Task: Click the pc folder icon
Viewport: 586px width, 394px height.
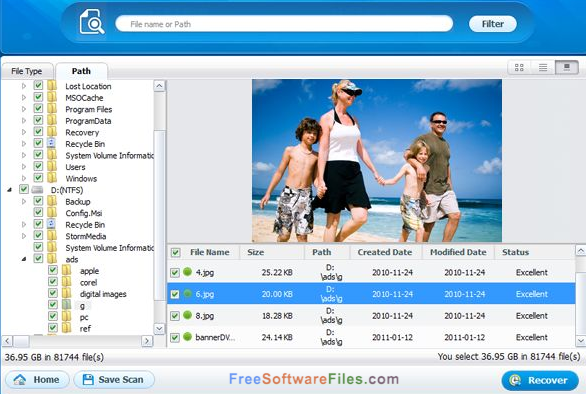Action: click(67, 317)
